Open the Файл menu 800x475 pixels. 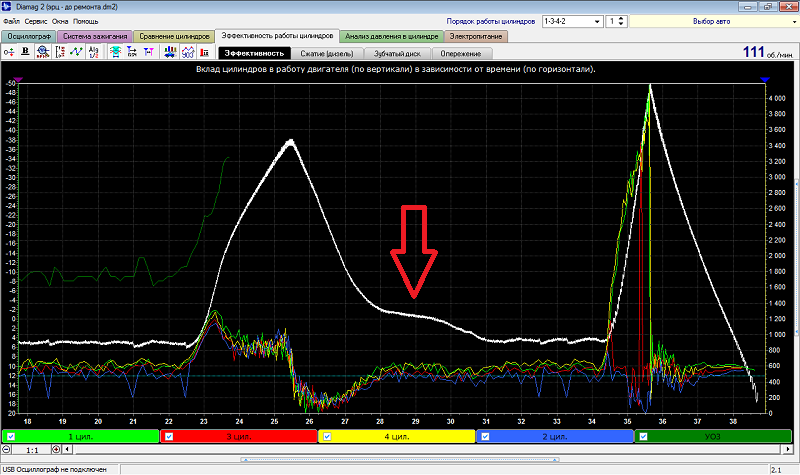pyautogui.click(x=11, y=21)
